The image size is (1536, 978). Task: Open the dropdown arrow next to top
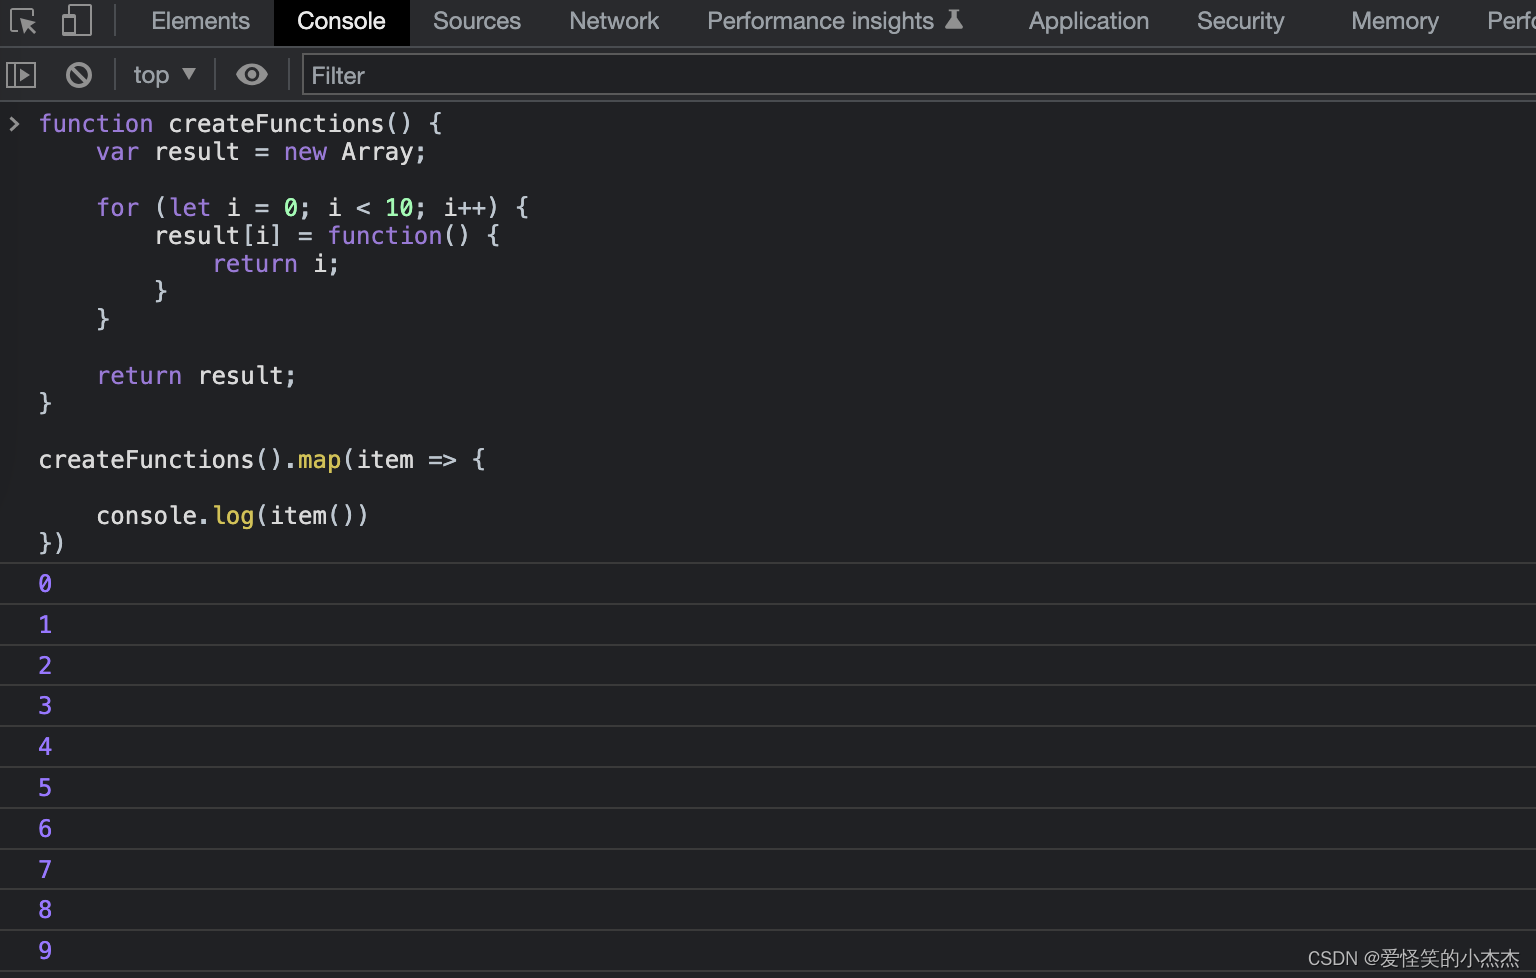188,74
